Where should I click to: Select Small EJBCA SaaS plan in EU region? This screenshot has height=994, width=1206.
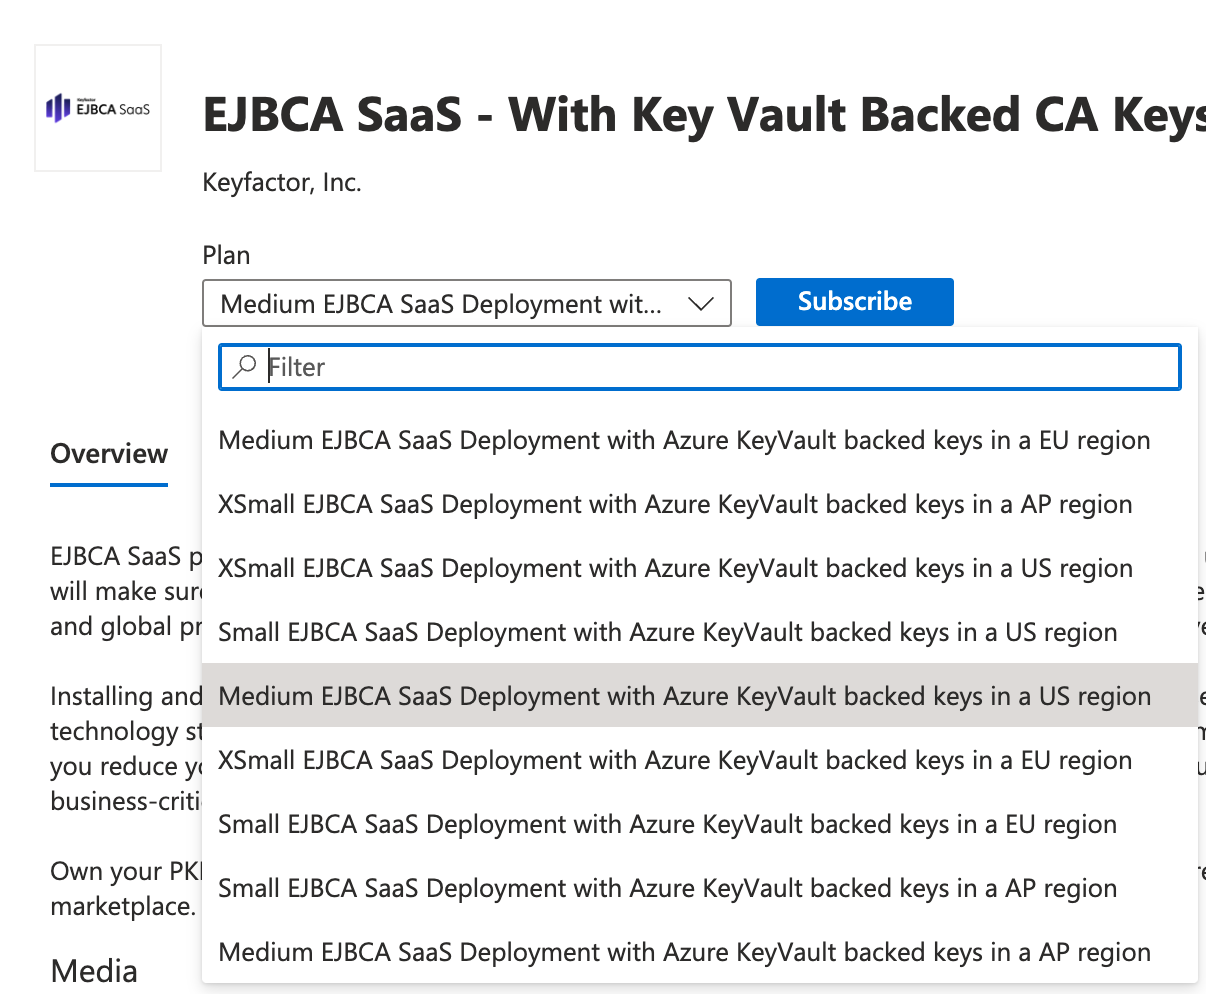[x=668, y=823]
